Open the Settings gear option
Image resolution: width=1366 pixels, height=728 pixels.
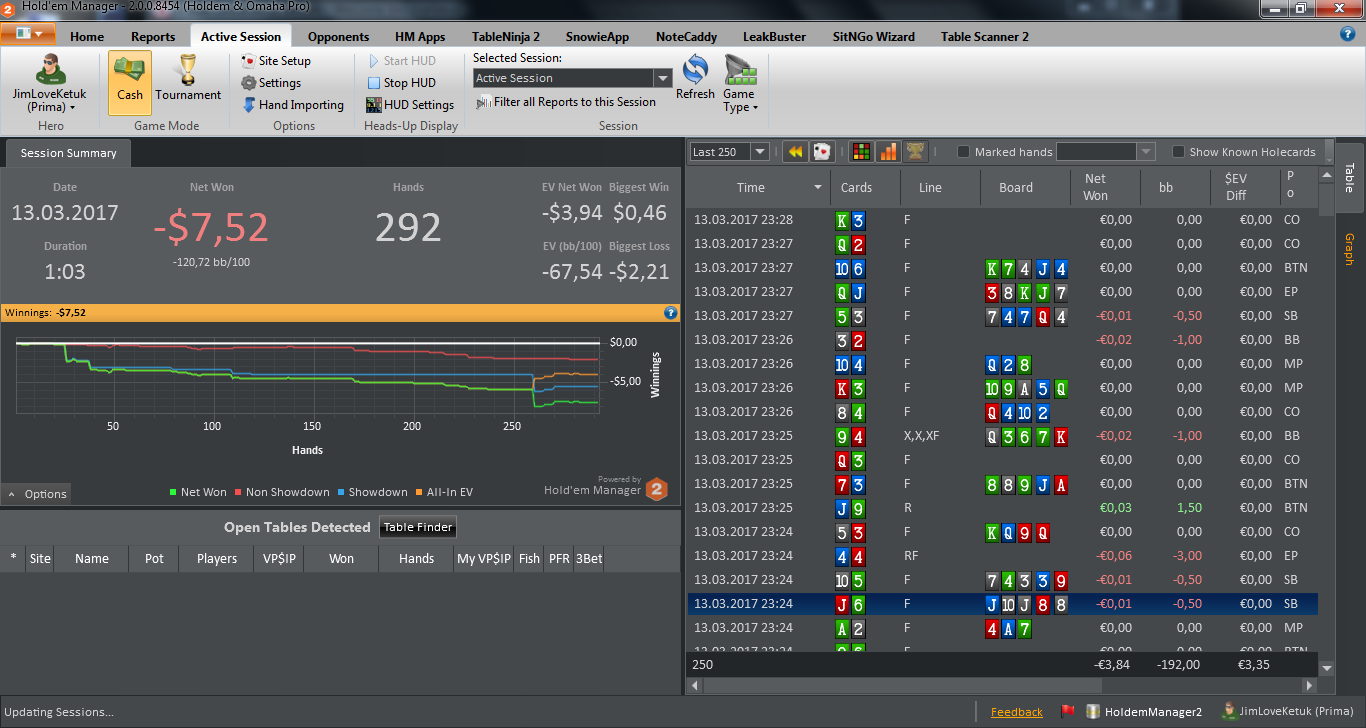[271, 83]
